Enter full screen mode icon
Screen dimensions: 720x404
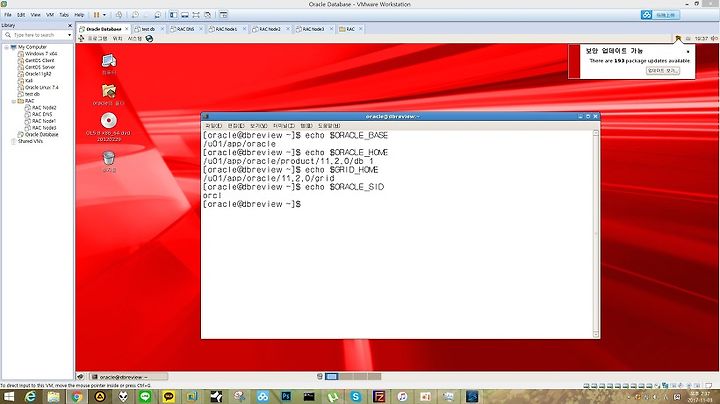(x=196, y=15)
